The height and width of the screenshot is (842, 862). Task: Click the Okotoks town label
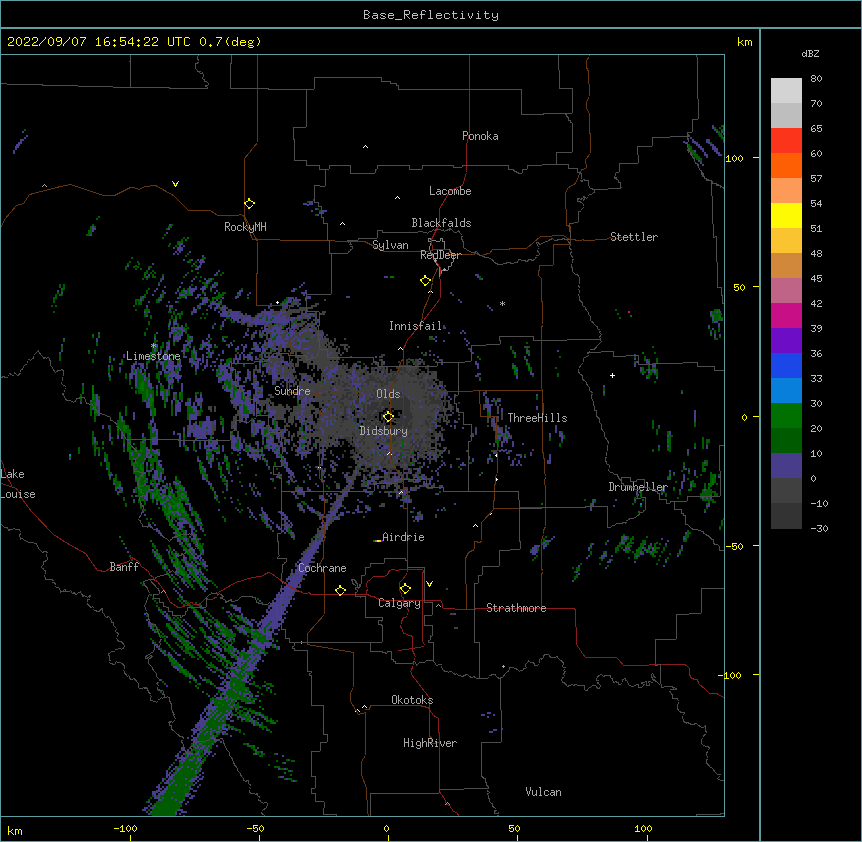412,700
